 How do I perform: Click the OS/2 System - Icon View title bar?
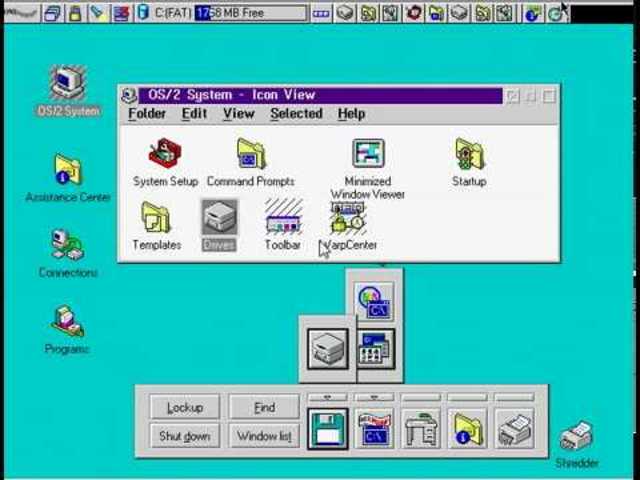(x=320, y=96)
